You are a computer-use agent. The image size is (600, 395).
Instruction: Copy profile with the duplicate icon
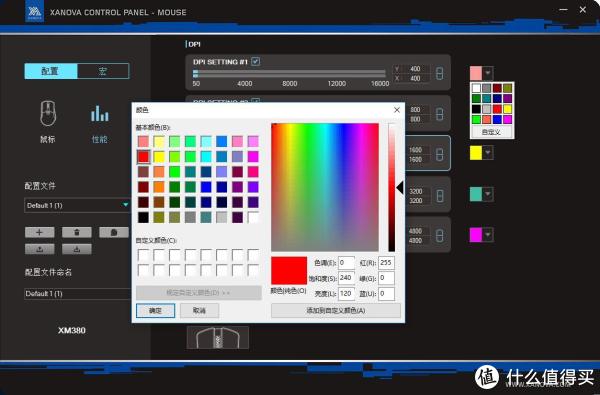click(x=114, y=232)
